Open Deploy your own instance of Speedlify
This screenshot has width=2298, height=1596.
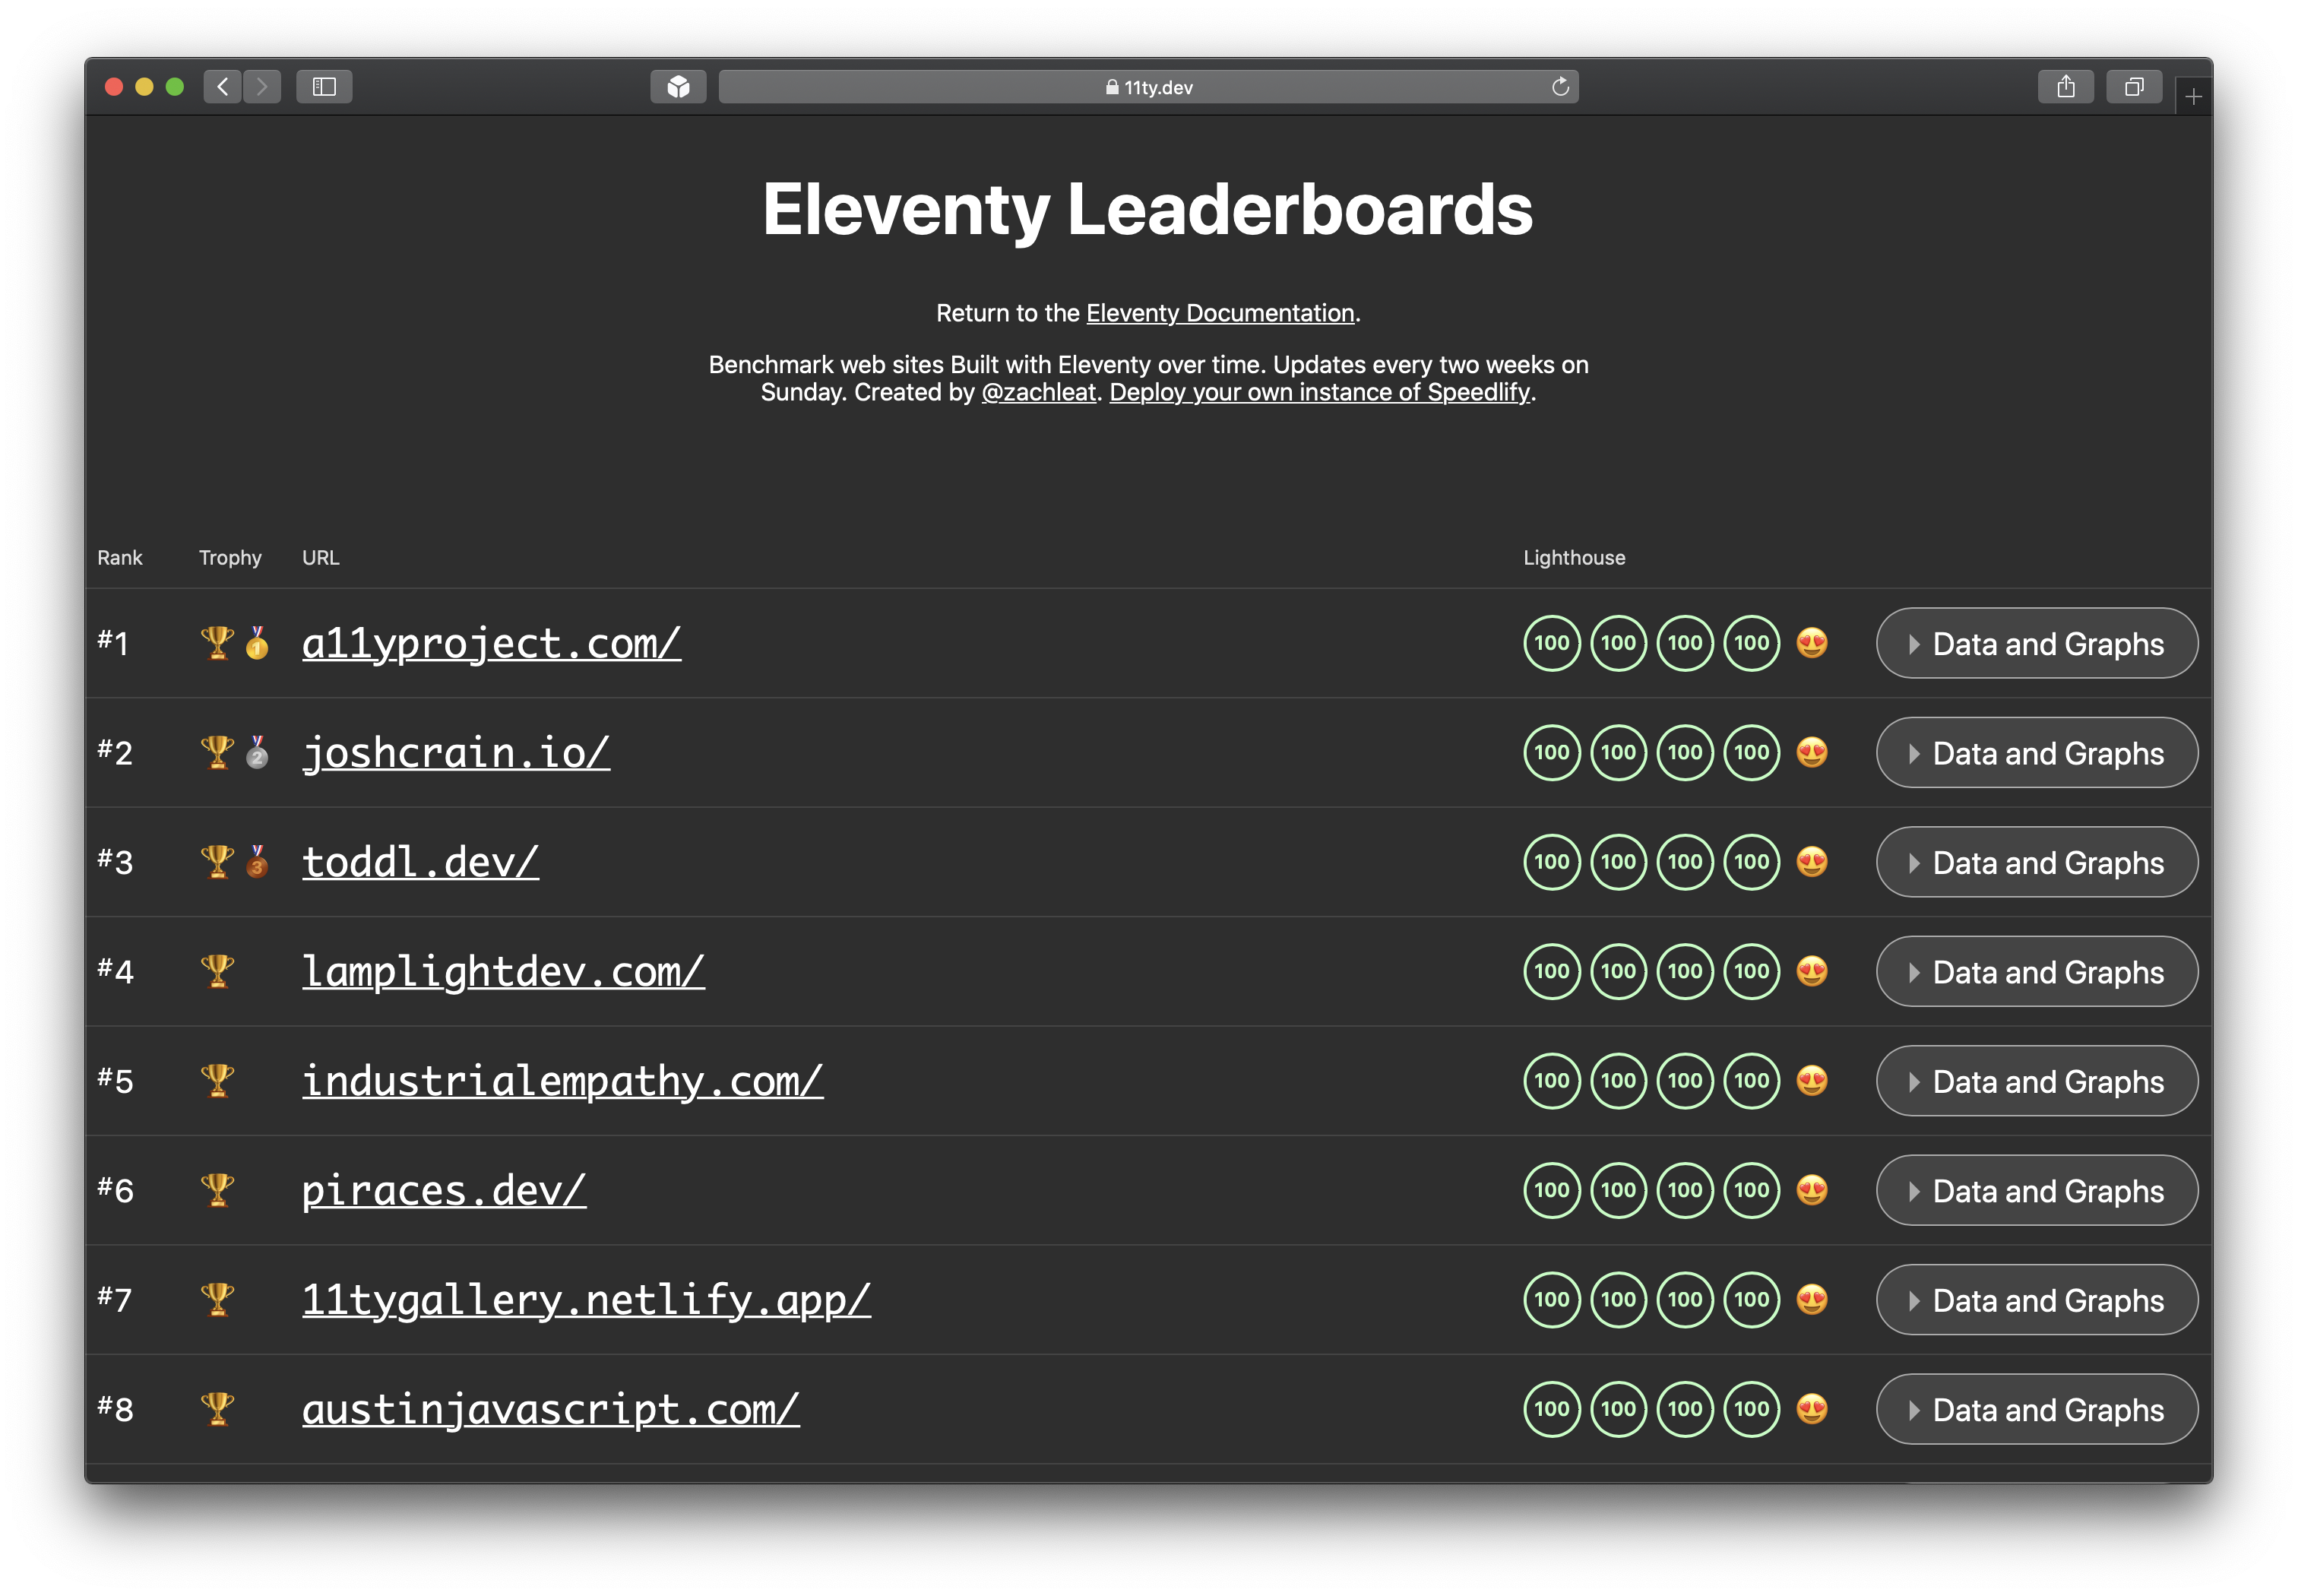[x=1319, y=392]
